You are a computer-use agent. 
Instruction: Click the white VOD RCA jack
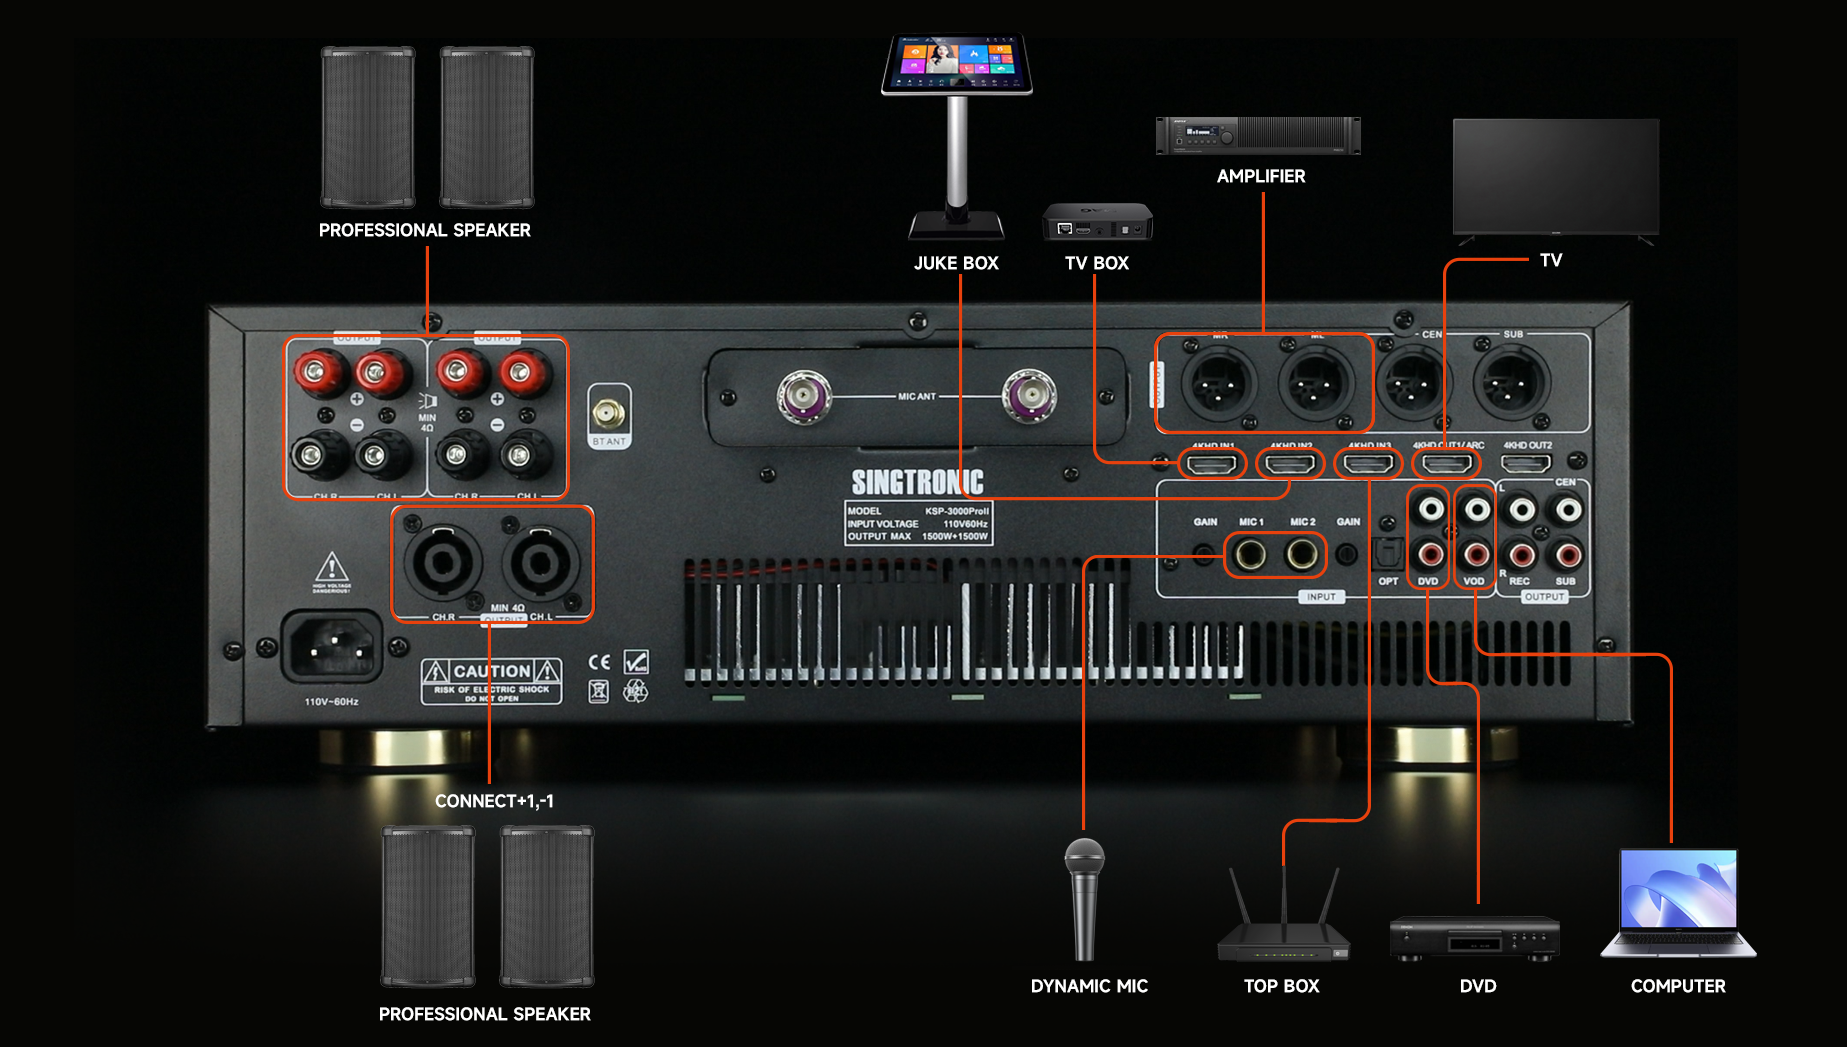click(x=1477, y=509)
